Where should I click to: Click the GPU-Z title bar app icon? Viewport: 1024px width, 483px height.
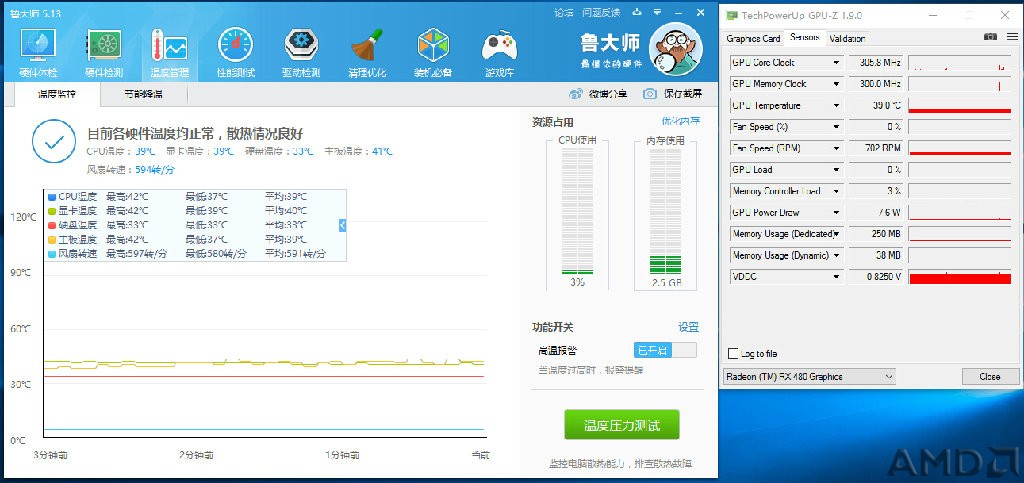tap(732, 15)
